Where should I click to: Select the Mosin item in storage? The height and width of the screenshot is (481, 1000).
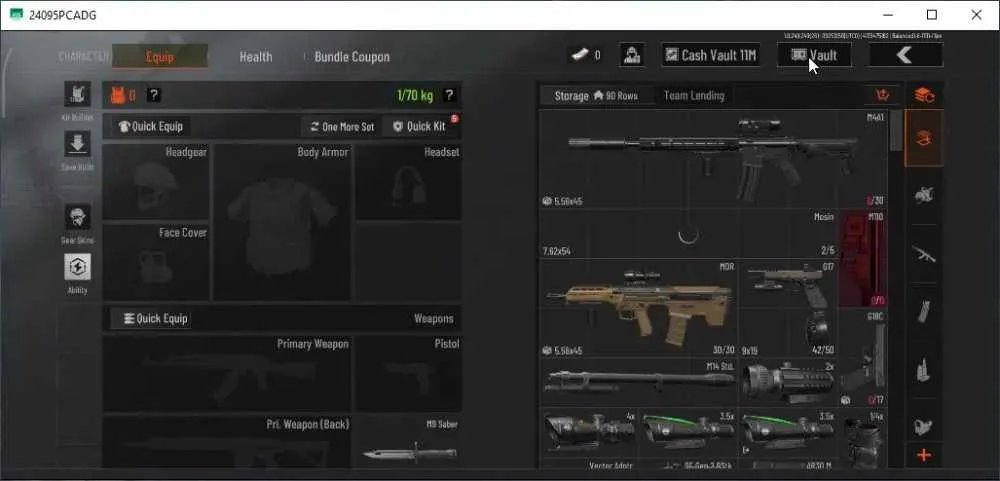tap(688, 233)
